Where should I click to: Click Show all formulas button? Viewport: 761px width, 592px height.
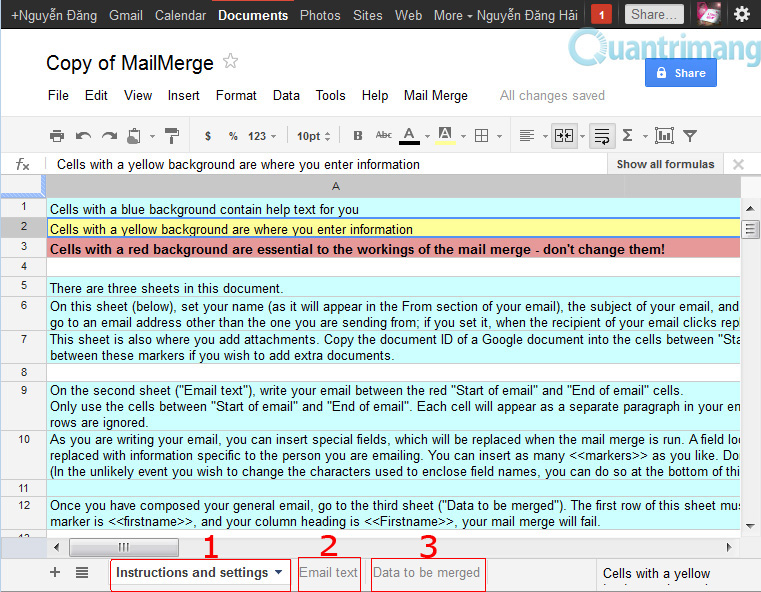click(665, 164)
